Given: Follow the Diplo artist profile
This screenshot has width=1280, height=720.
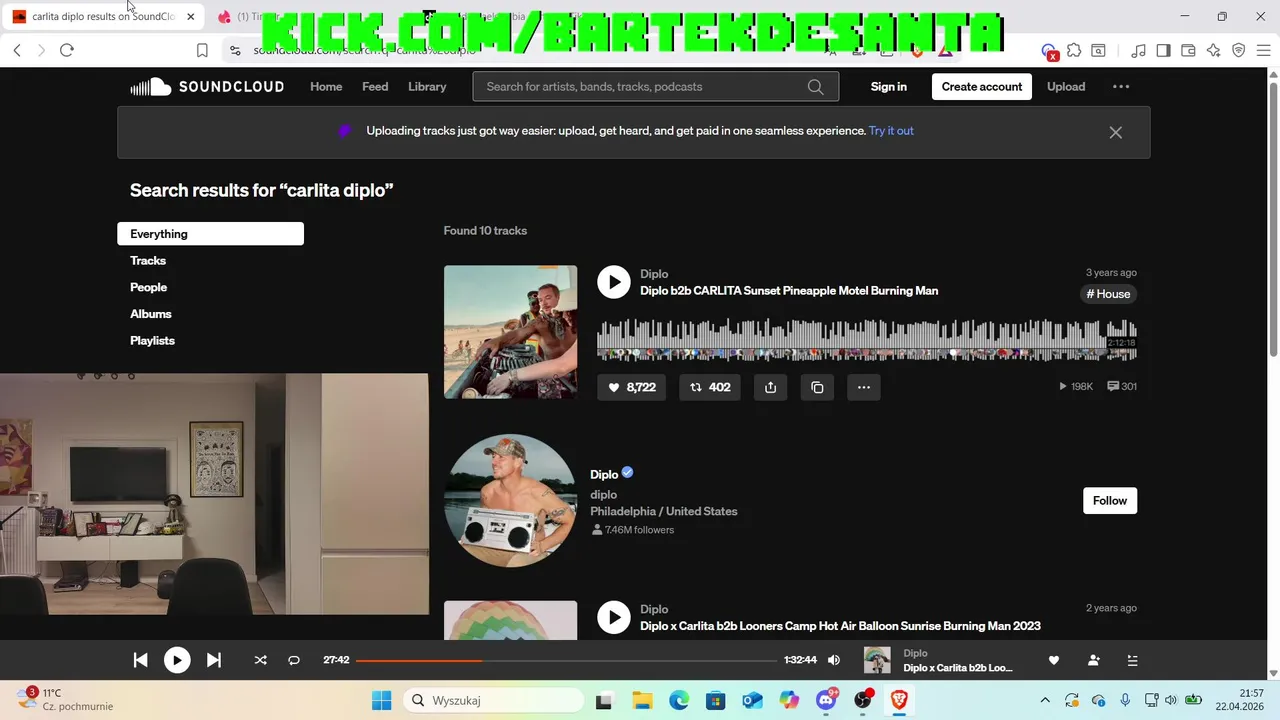Looking at the screenshot, I should (1110, 501).
